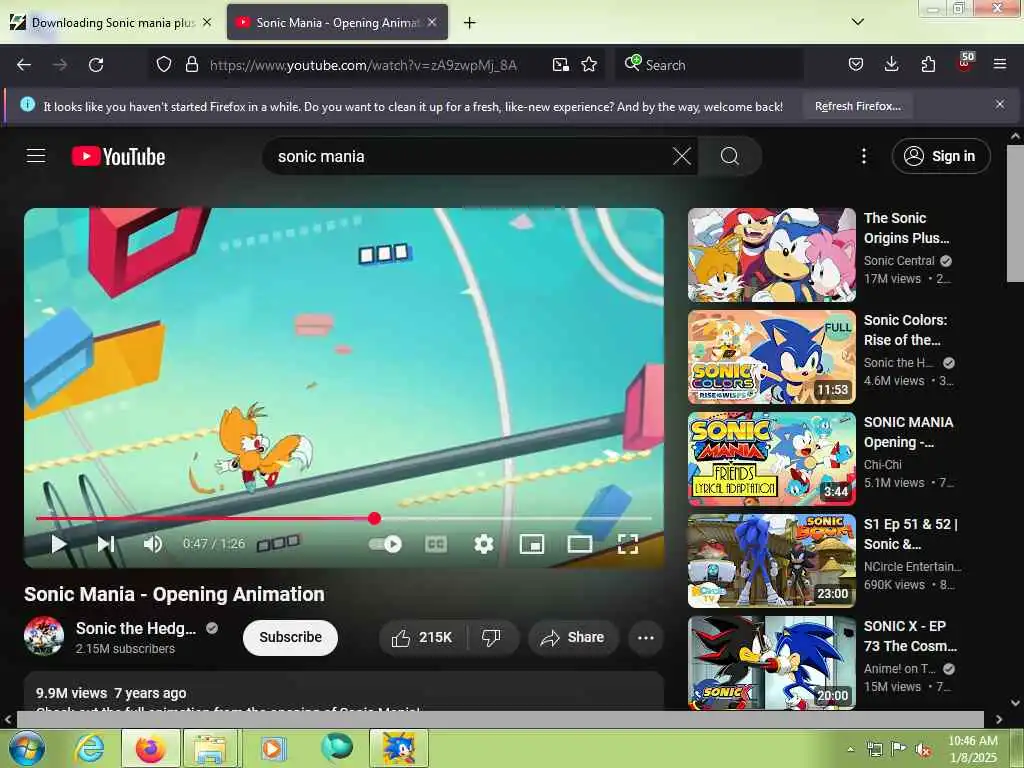Switch to the Downloading Sonic mania plus tab
This screenshot has height=768, width=1024.
(112, 23)
